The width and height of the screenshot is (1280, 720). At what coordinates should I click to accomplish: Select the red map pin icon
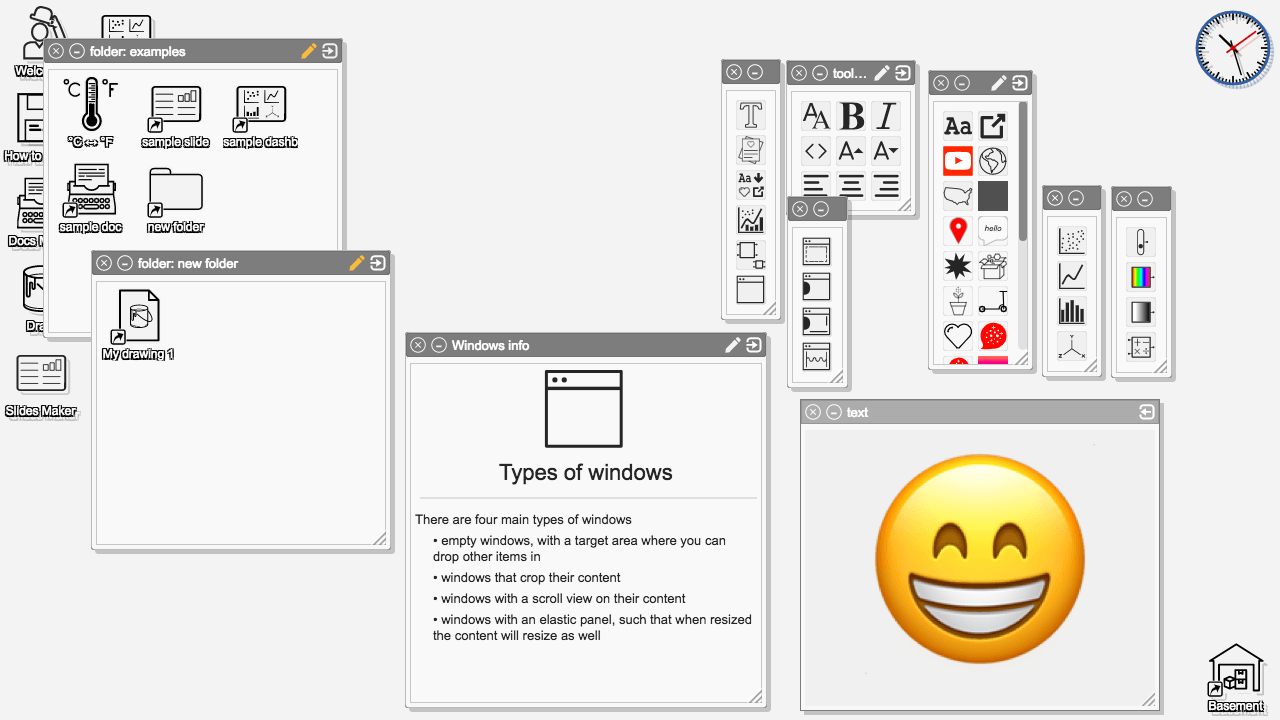pyautogui.click(x=958, y=231)
